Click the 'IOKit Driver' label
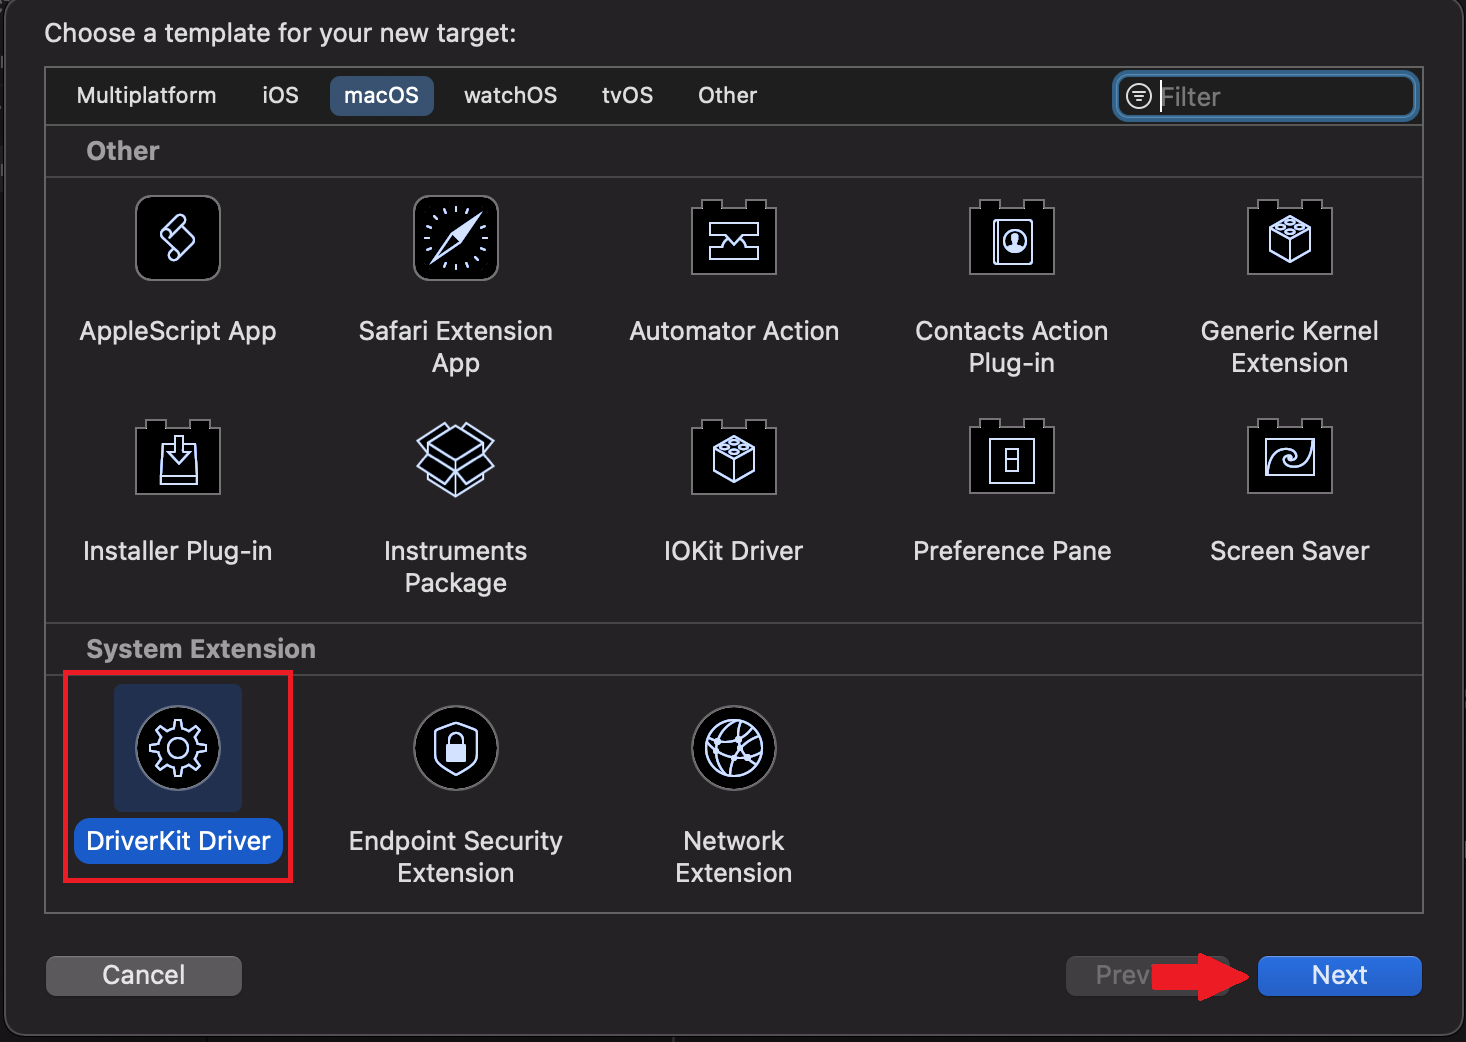The image size is (1466, 1042). [734, 551]
